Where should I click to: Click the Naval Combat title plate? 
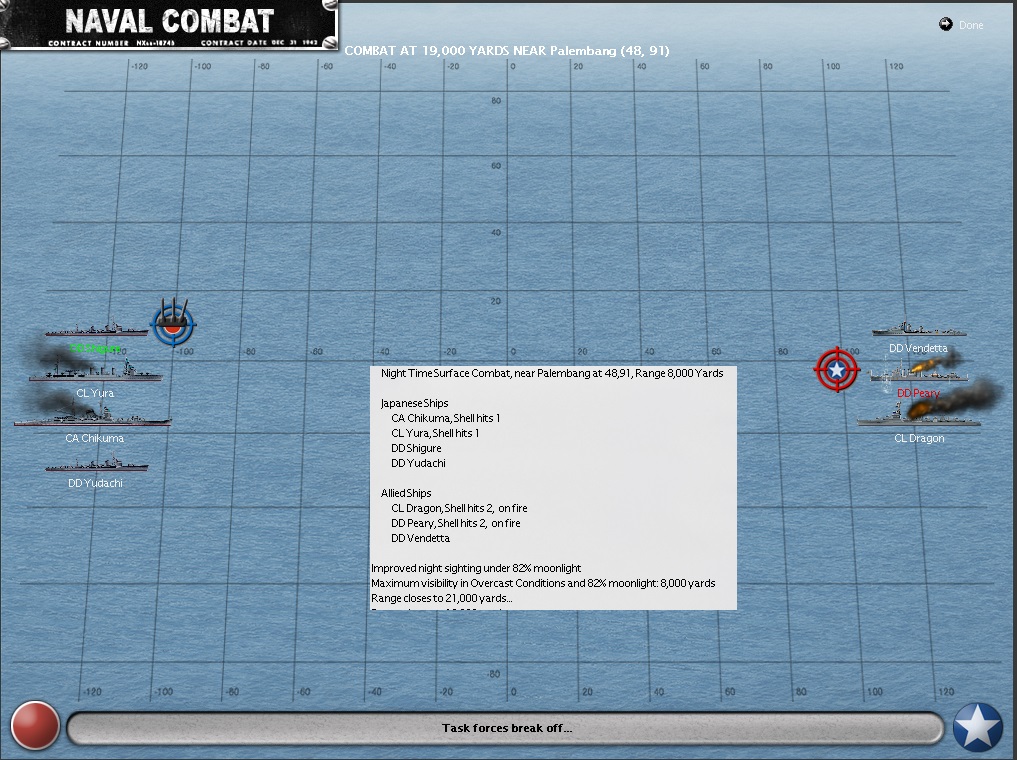point(169,25)
